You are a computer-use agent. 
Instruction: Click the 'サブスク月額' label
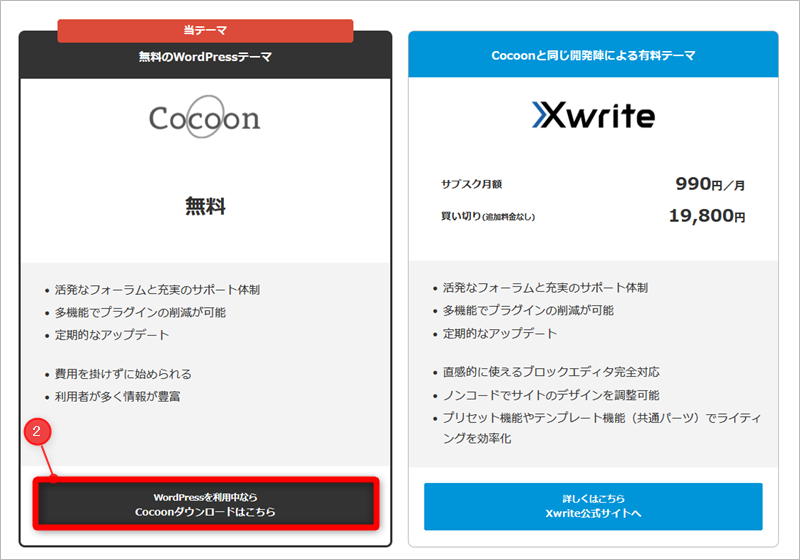[x=471, y=184]
